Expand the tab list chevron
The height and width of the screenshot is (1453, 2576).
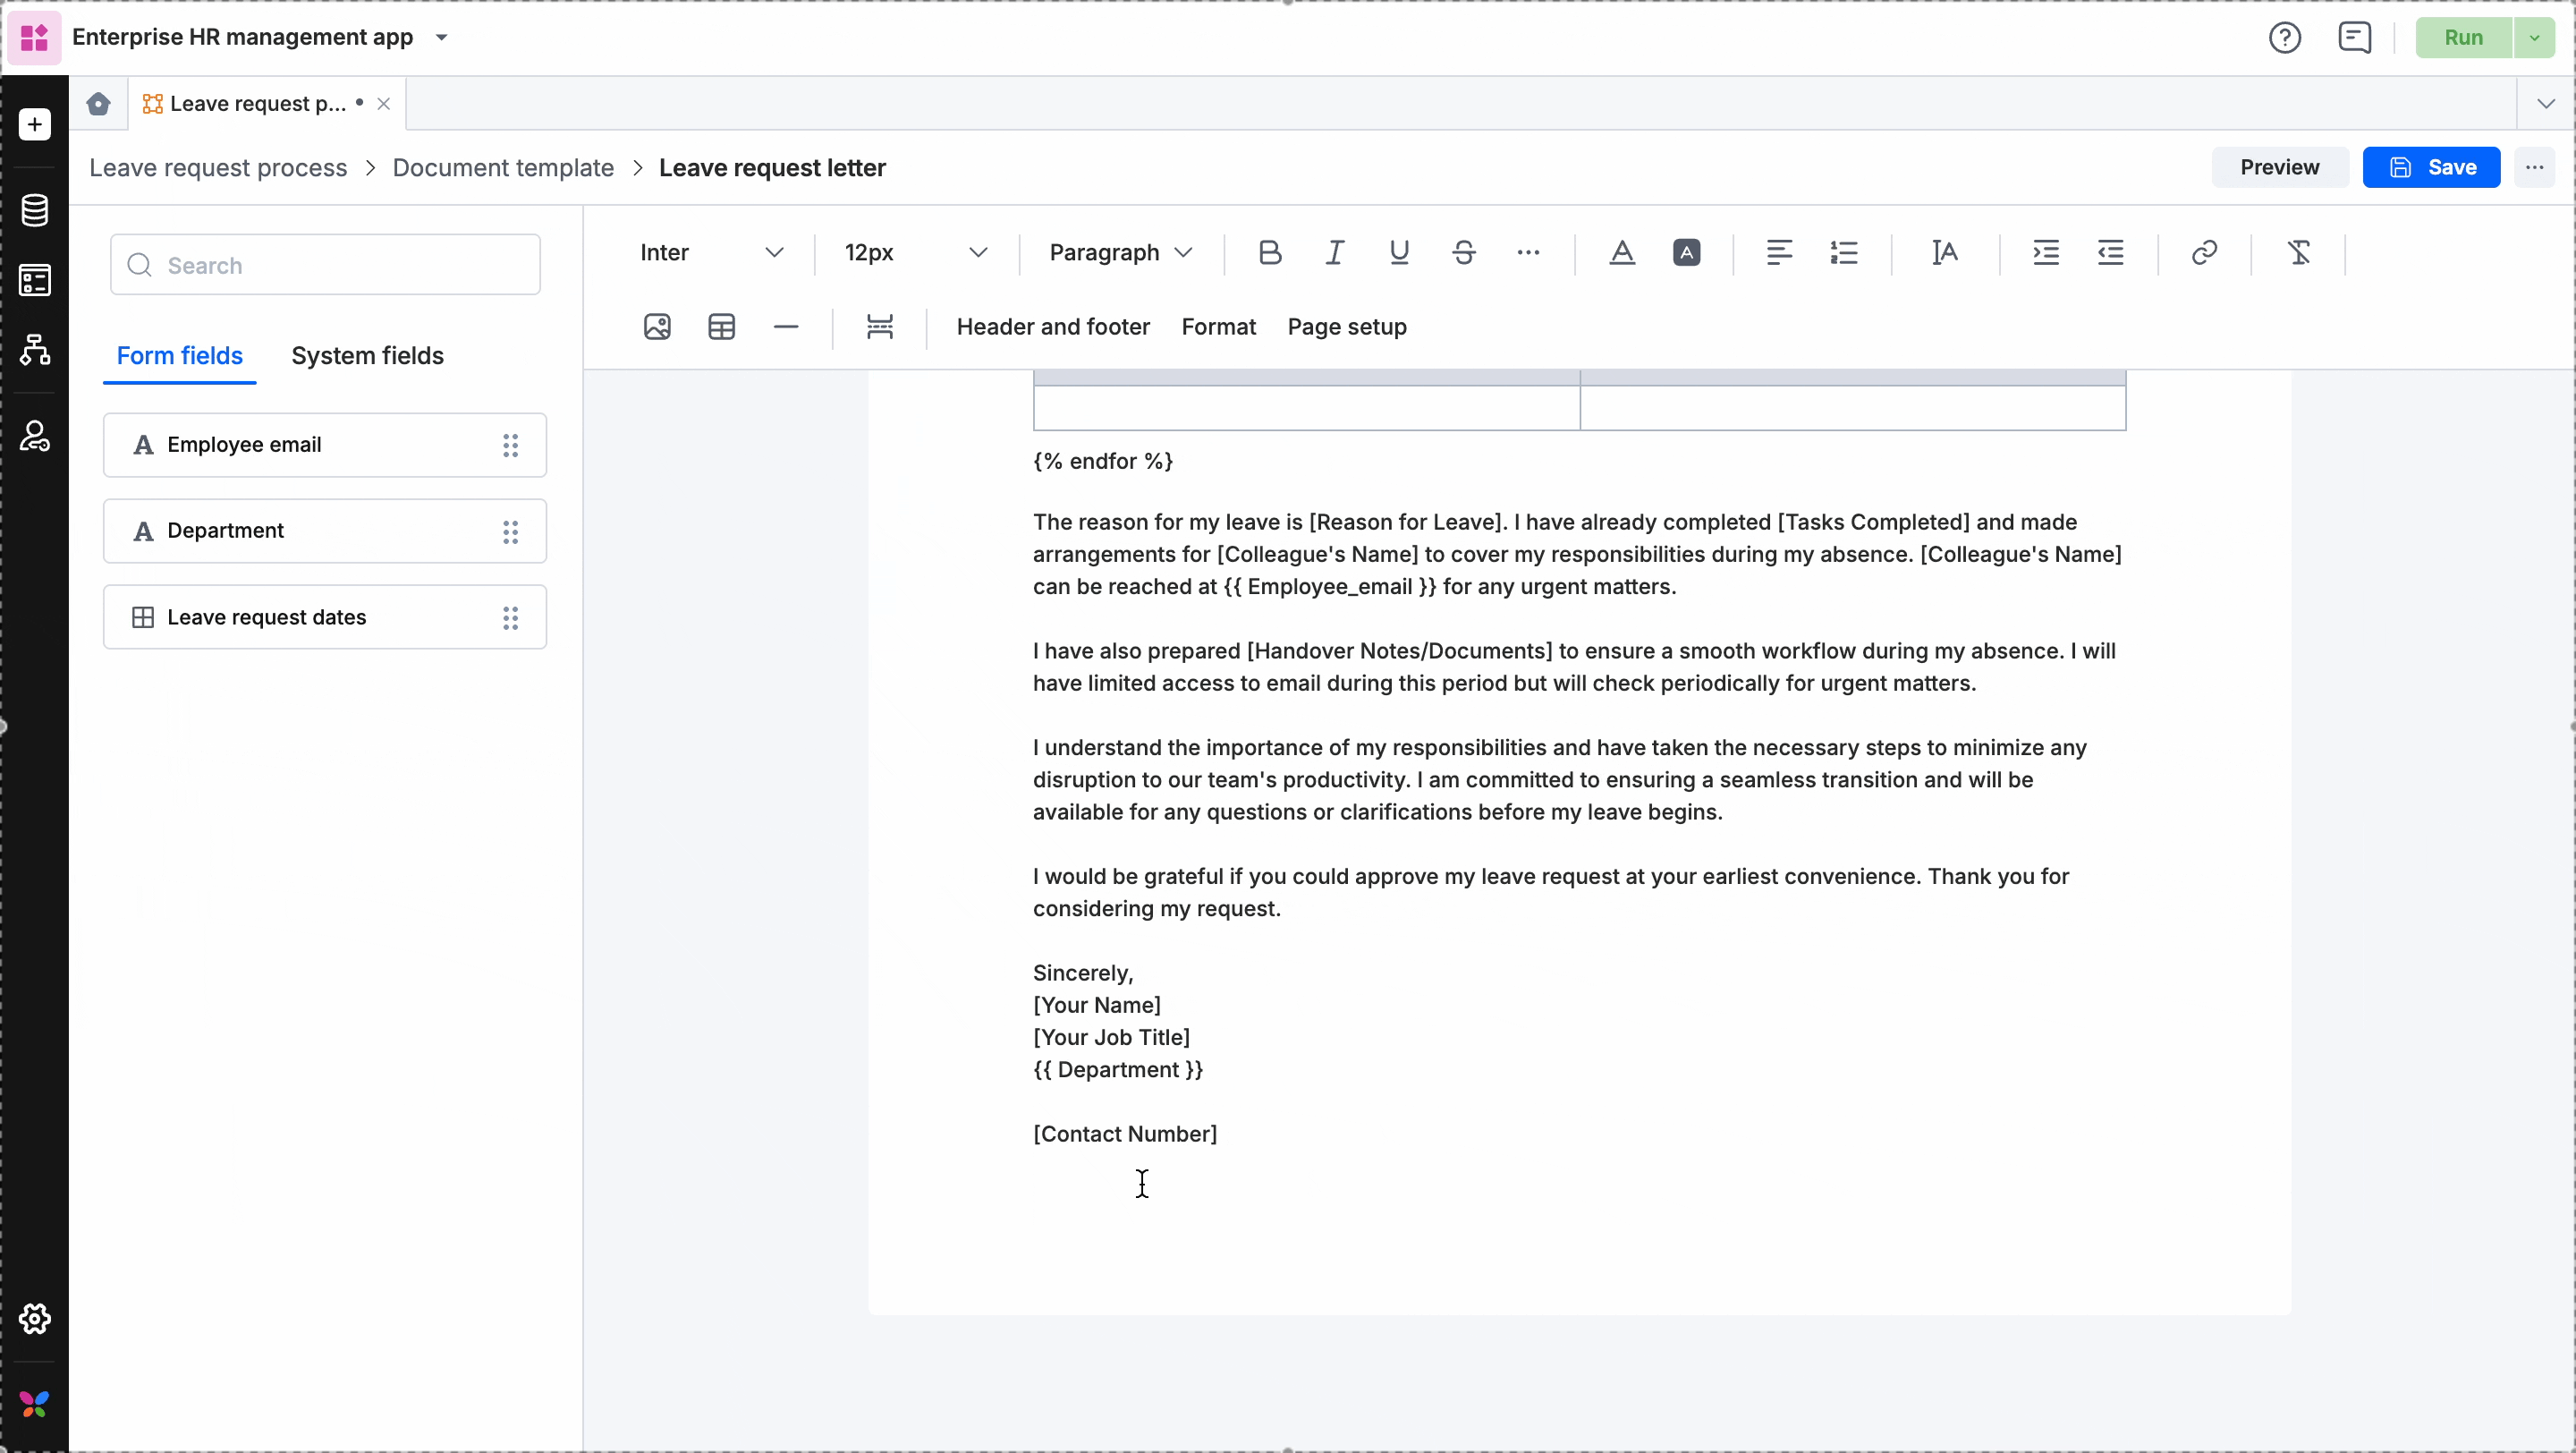pos(2546,104)
